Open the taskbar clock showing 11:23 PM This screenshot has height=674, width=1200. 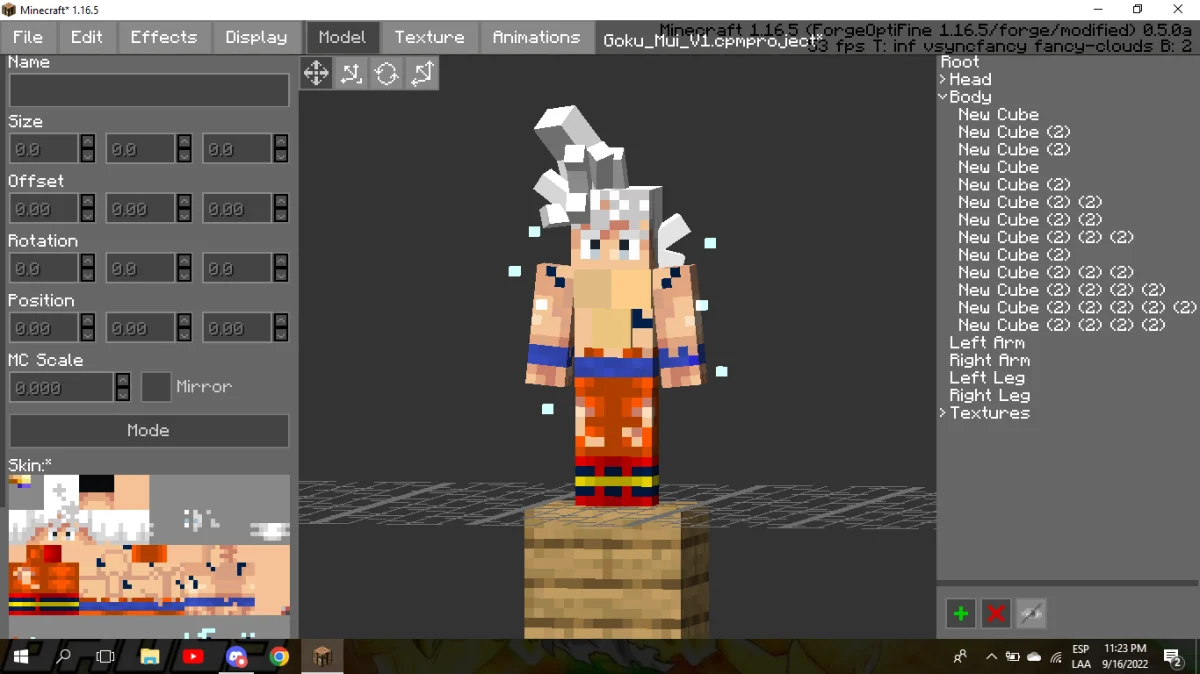coord(1125,657)
